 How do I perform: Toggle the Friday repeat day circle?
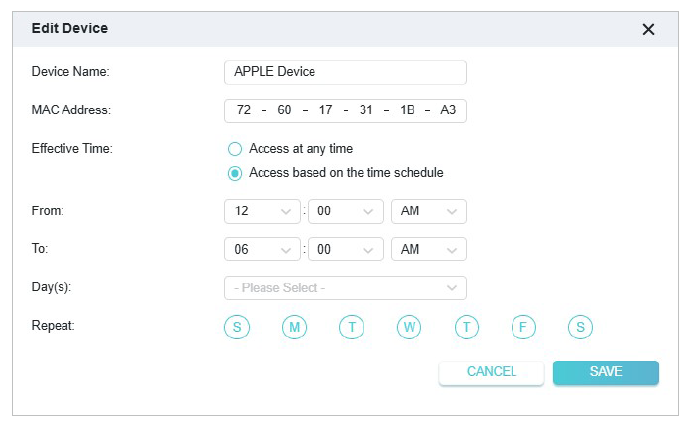(x=523, y=326)
